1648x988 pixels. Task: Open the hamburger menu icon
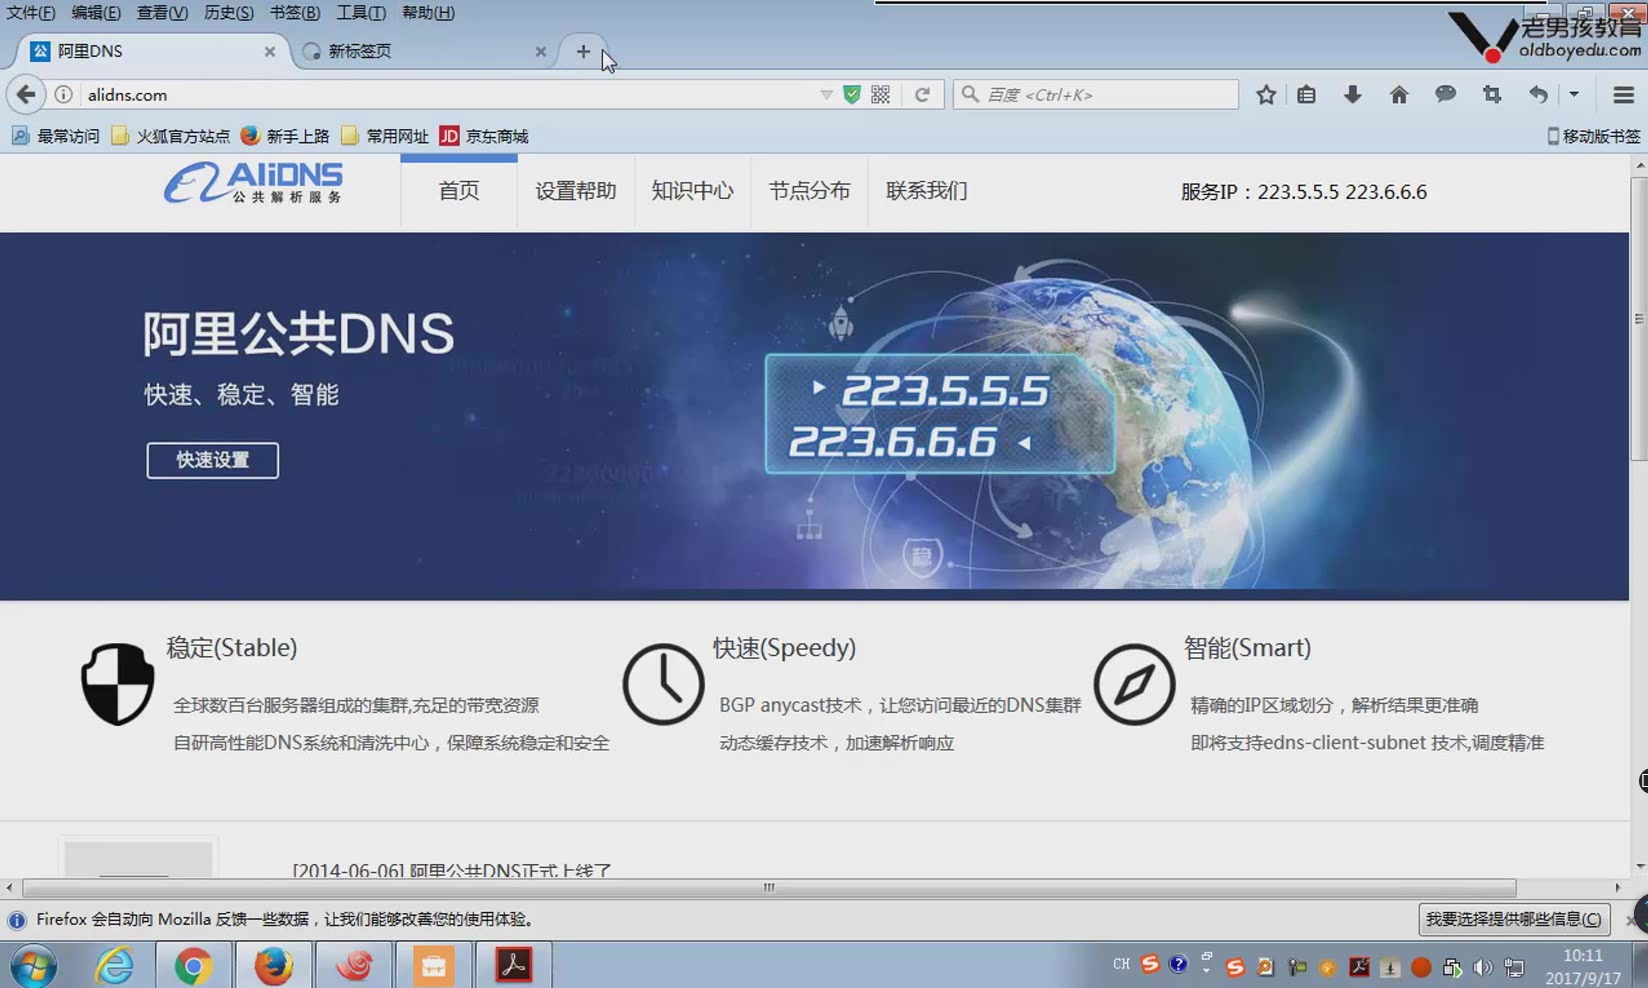(1624, 95)
